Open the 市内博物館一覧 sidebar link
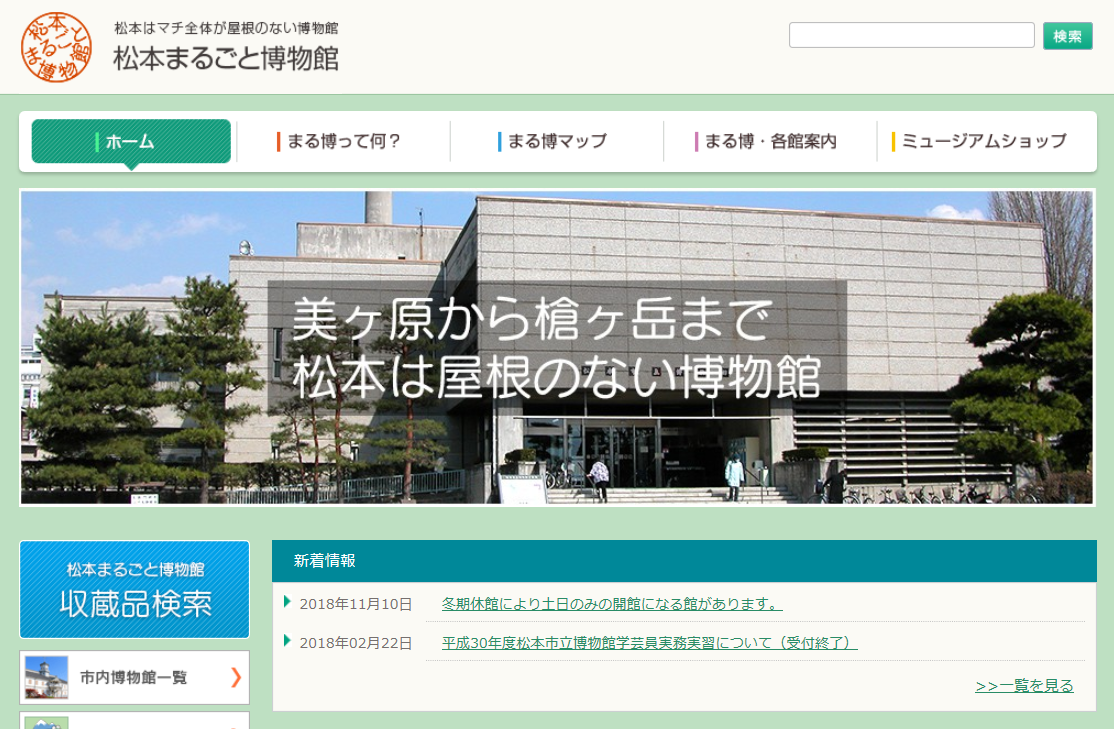Image resolution: width=1114 pixels, height=729 pixels. click(x=134, y=677)
